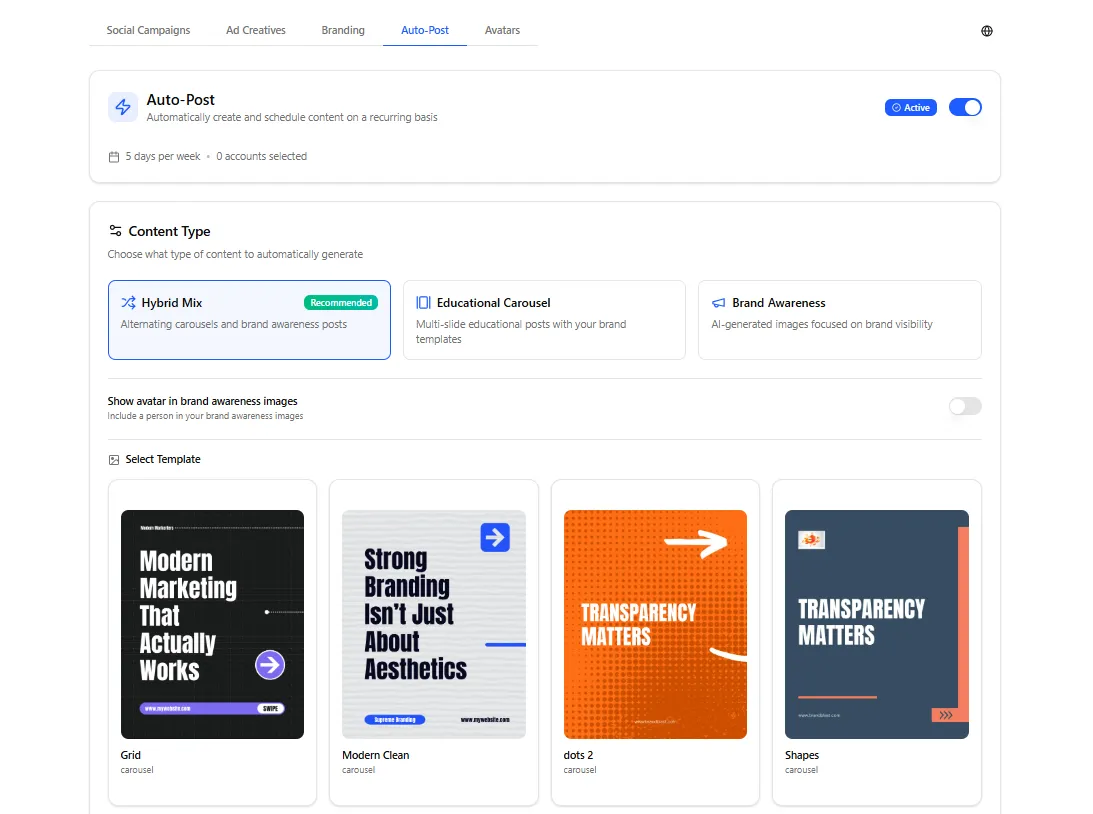Viewport: 1093px width, 814px height.
Task: Click the Auto-Post lightning bolt icon
Action: [123, 107]
